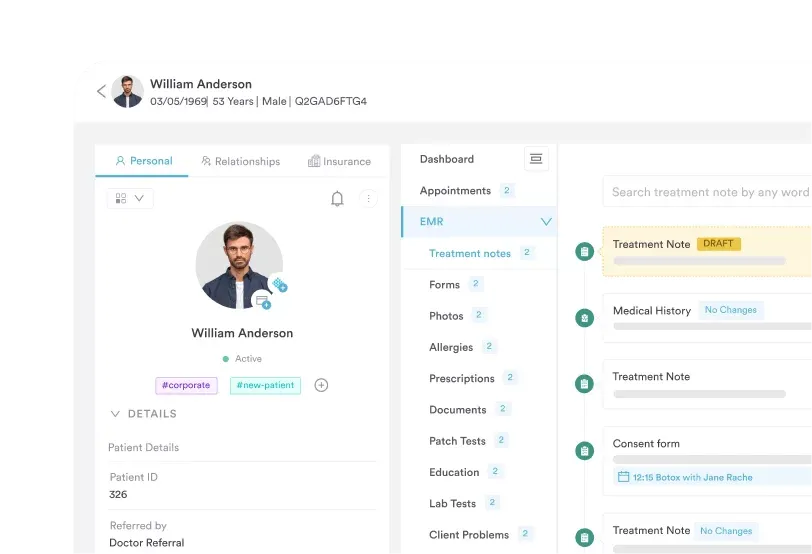Image resolution: width=812 pixels, height=554 pixels.
Task: Select Prescriptions under EMR
Action: pos(461,378)
